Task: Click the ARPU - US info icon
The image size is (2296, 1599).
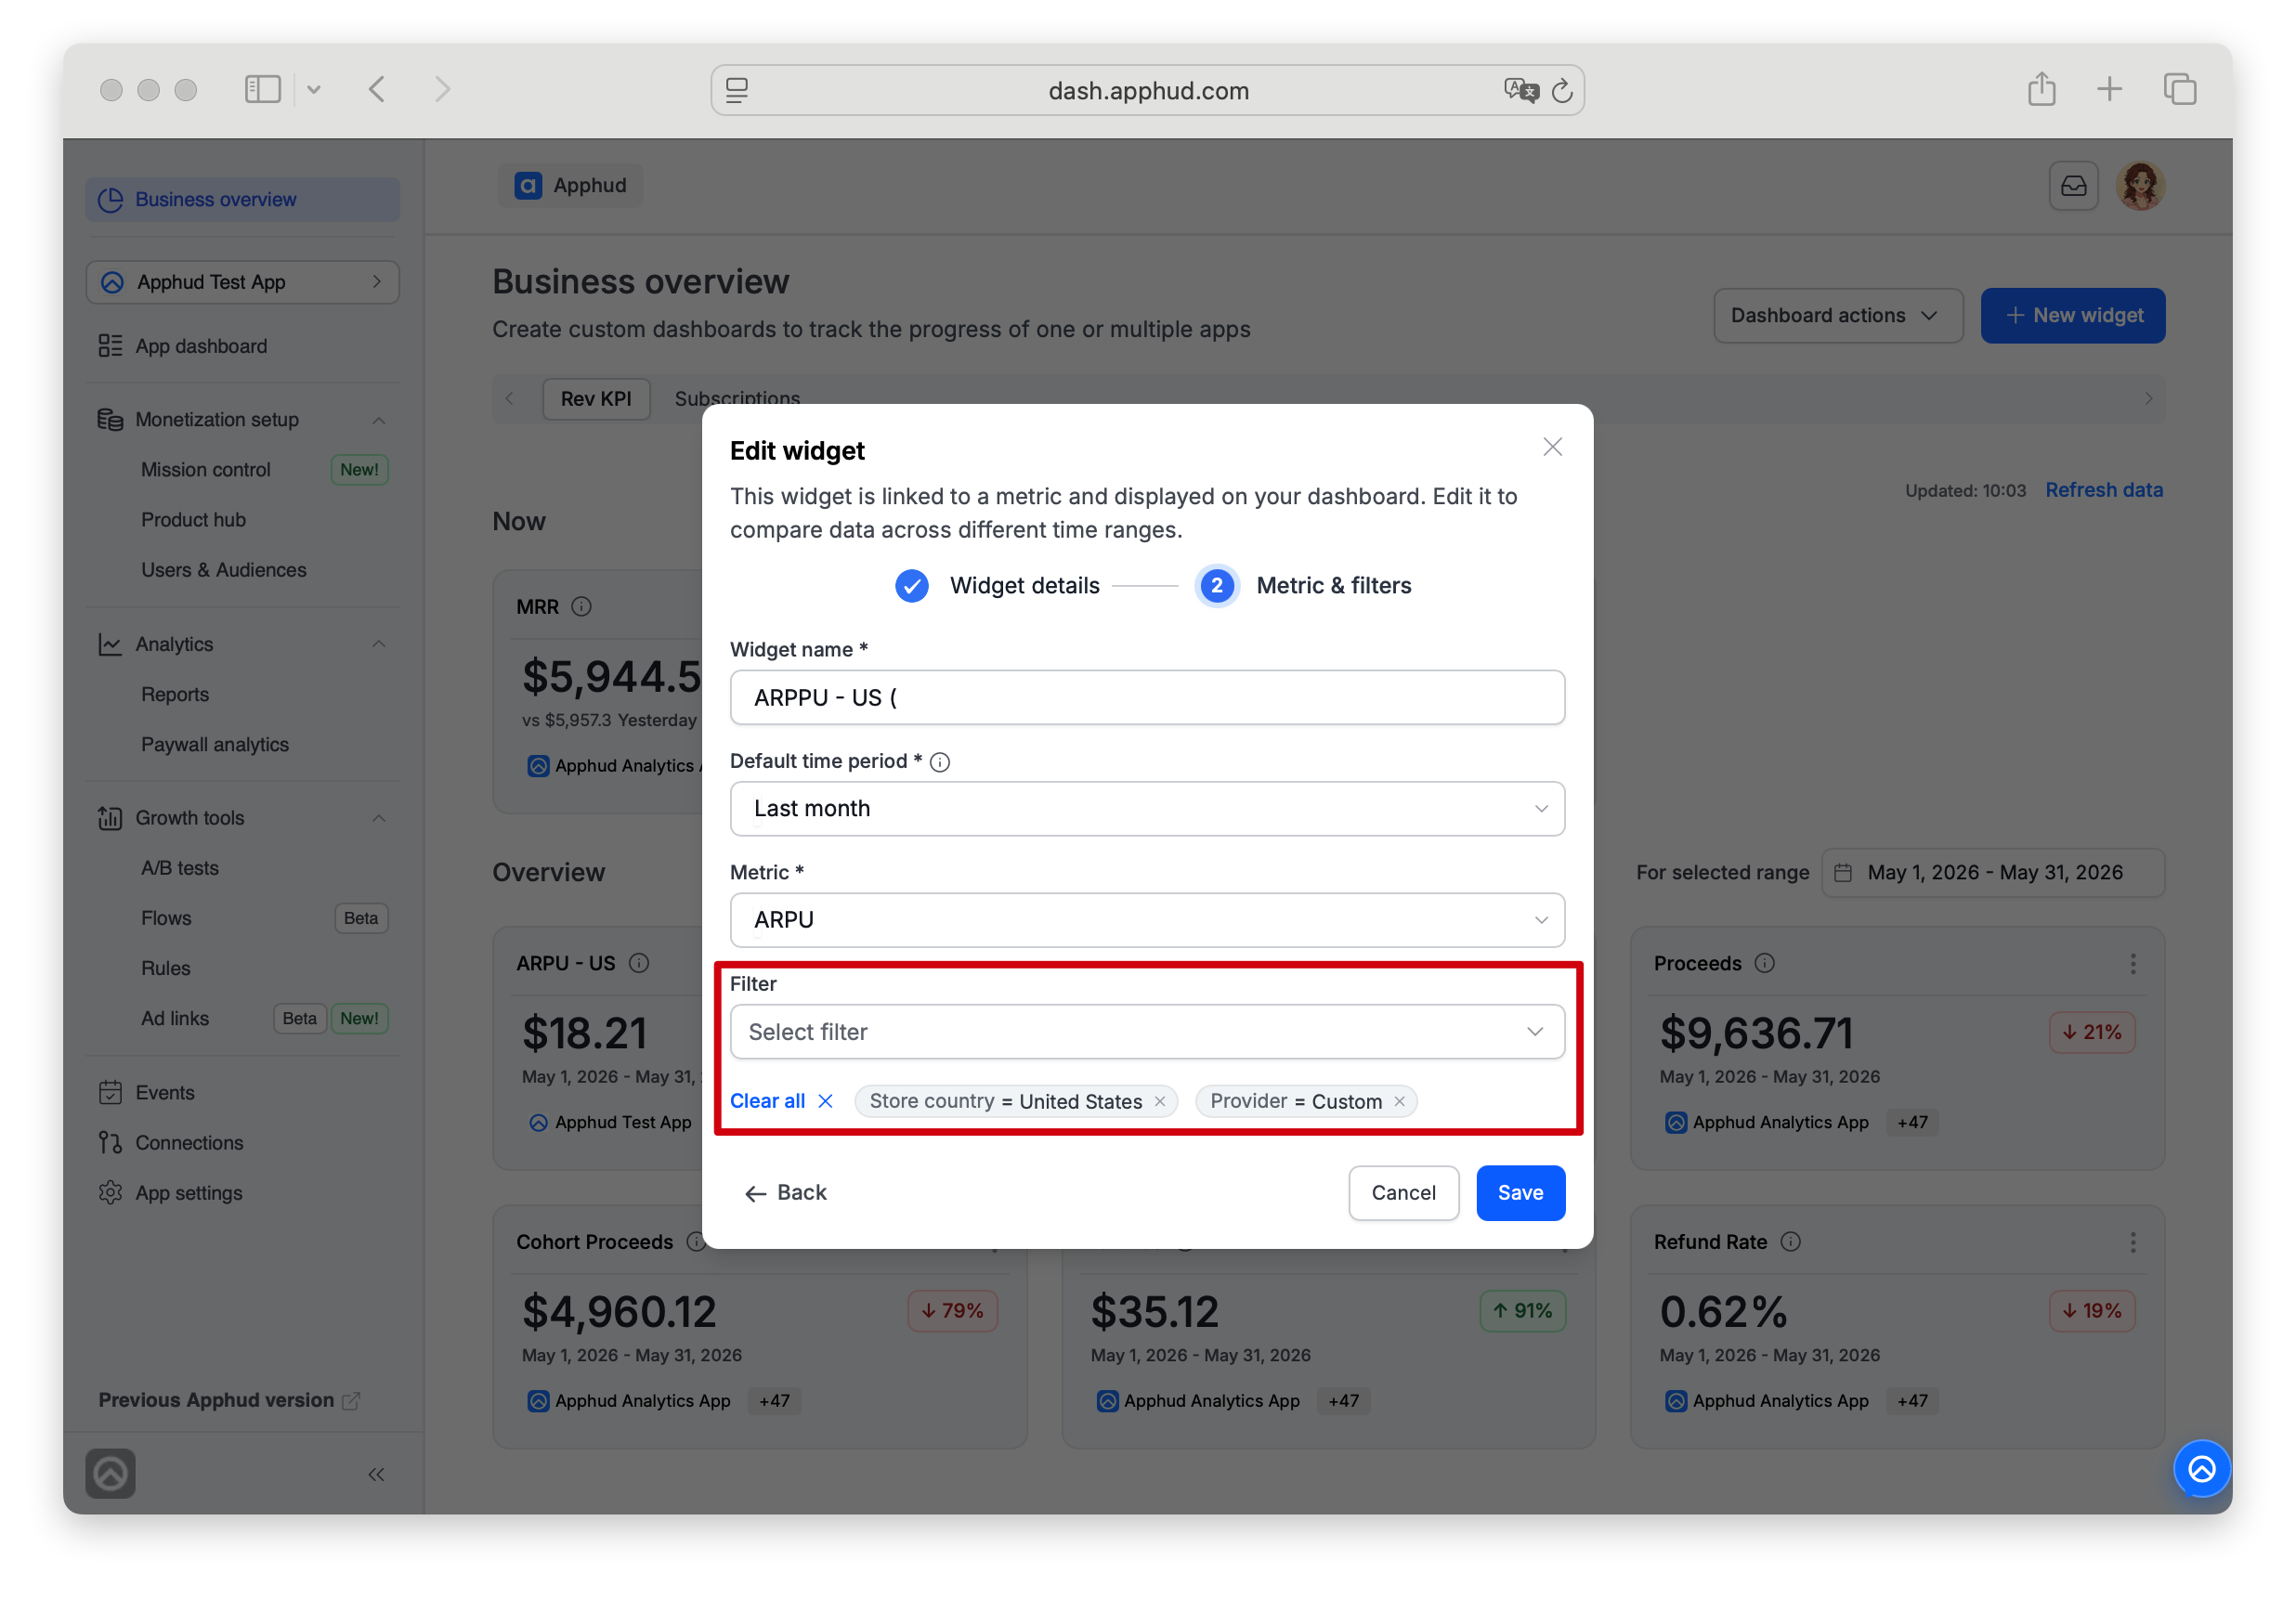Action: tap(639, 963)
